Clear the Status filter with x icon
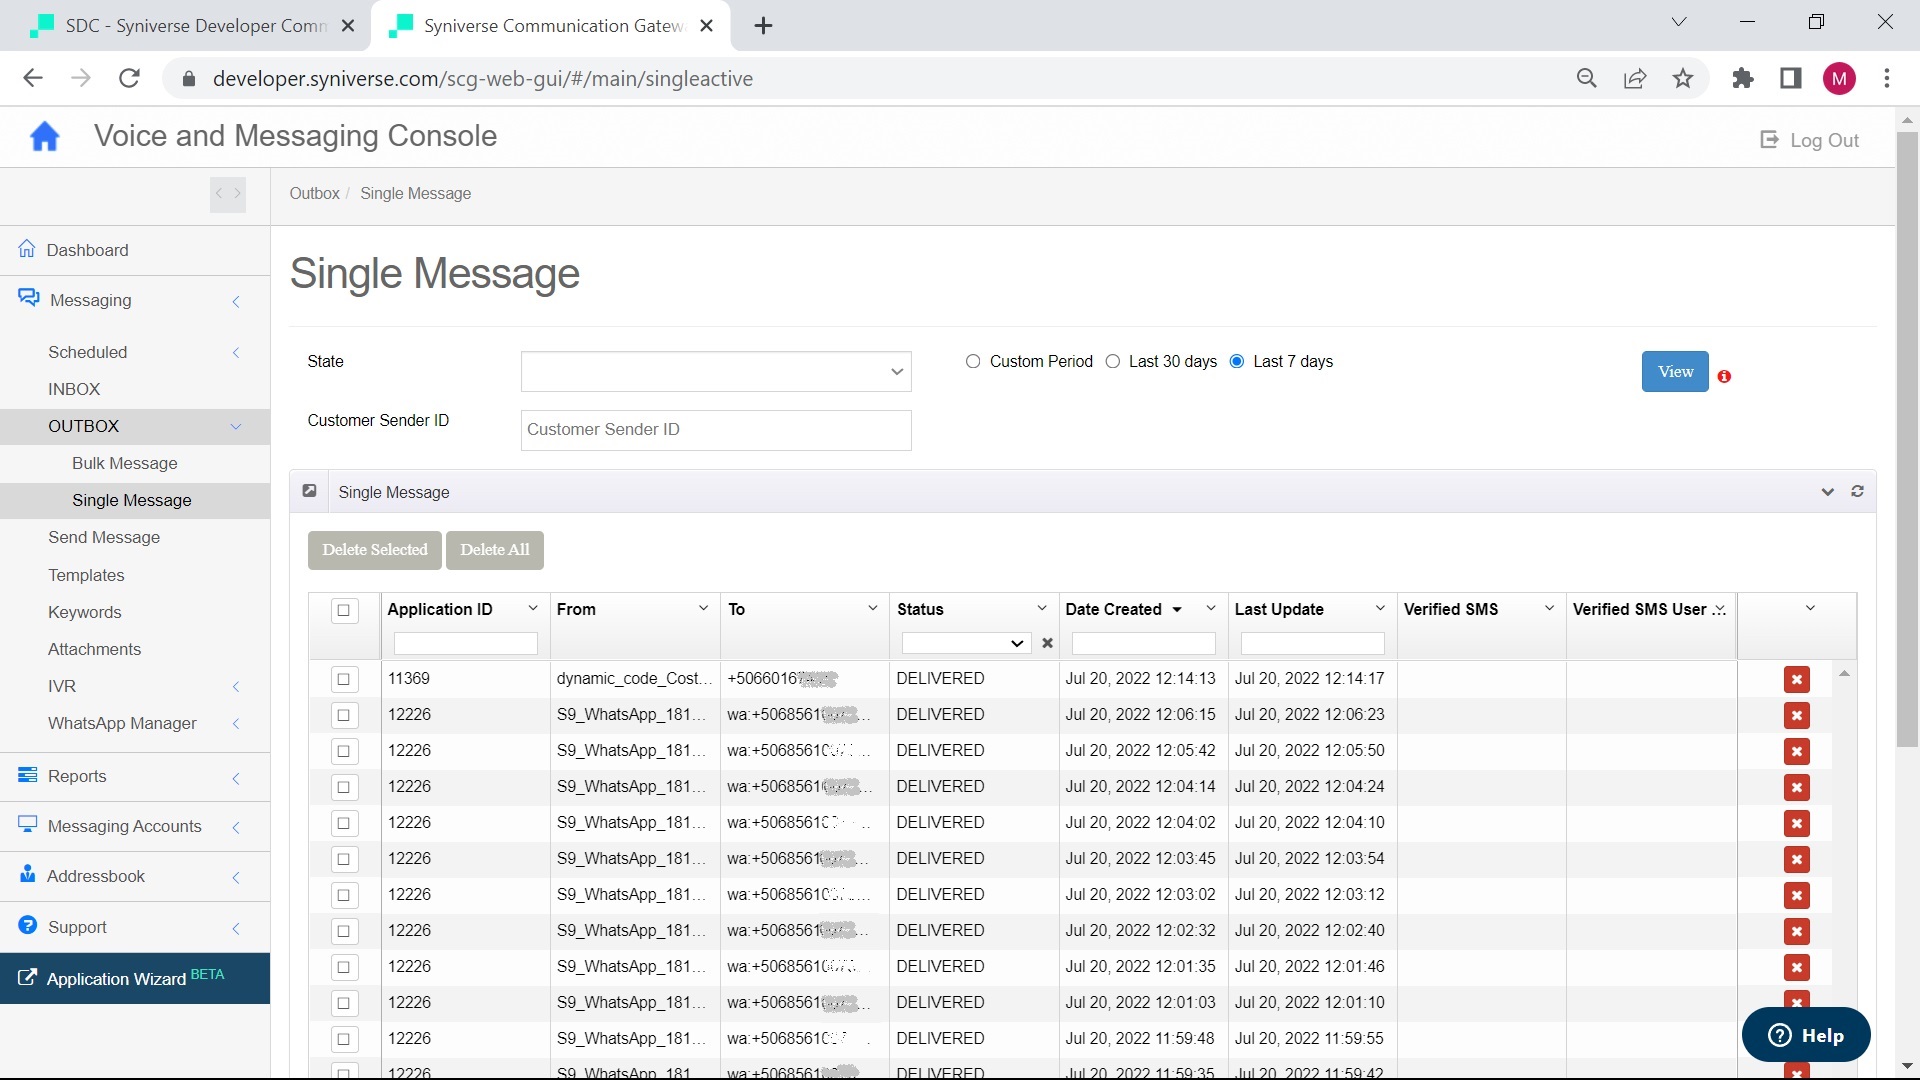This screenshot has width=1920, height=1080. 1047,644
